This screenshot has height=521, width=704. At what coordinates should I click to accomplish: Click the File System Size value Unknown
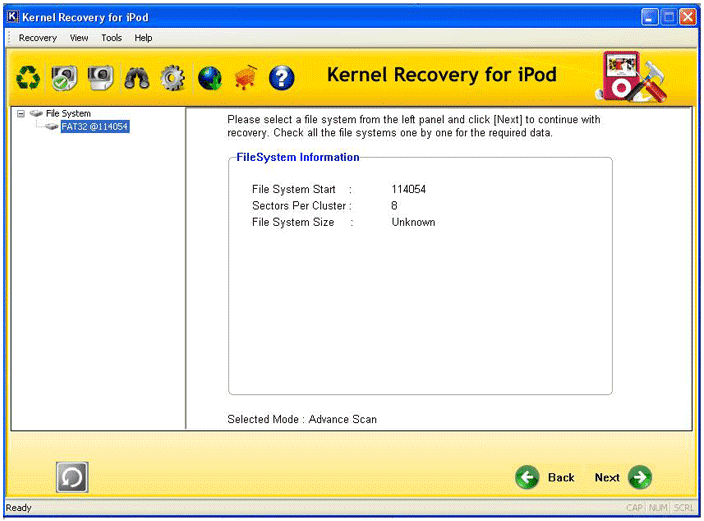tap(413, 222)
